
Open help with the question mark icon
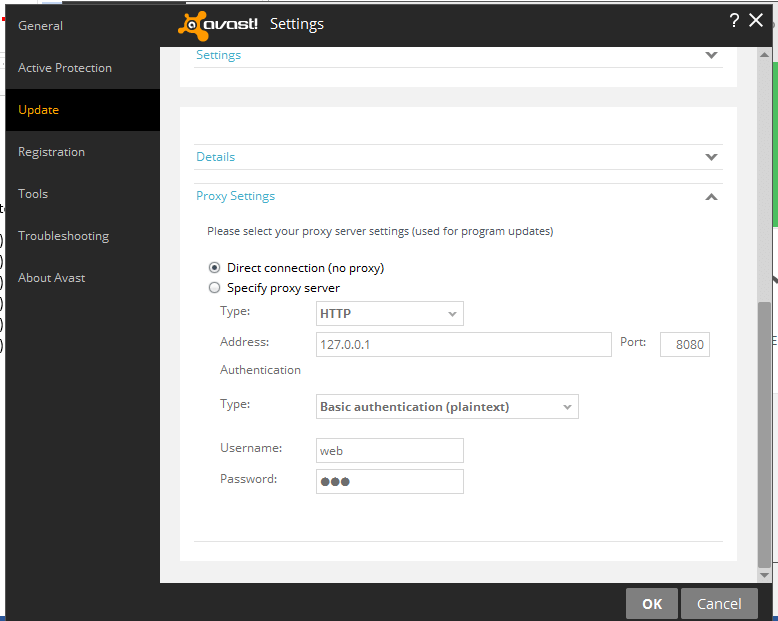click(x=734, y=20)
